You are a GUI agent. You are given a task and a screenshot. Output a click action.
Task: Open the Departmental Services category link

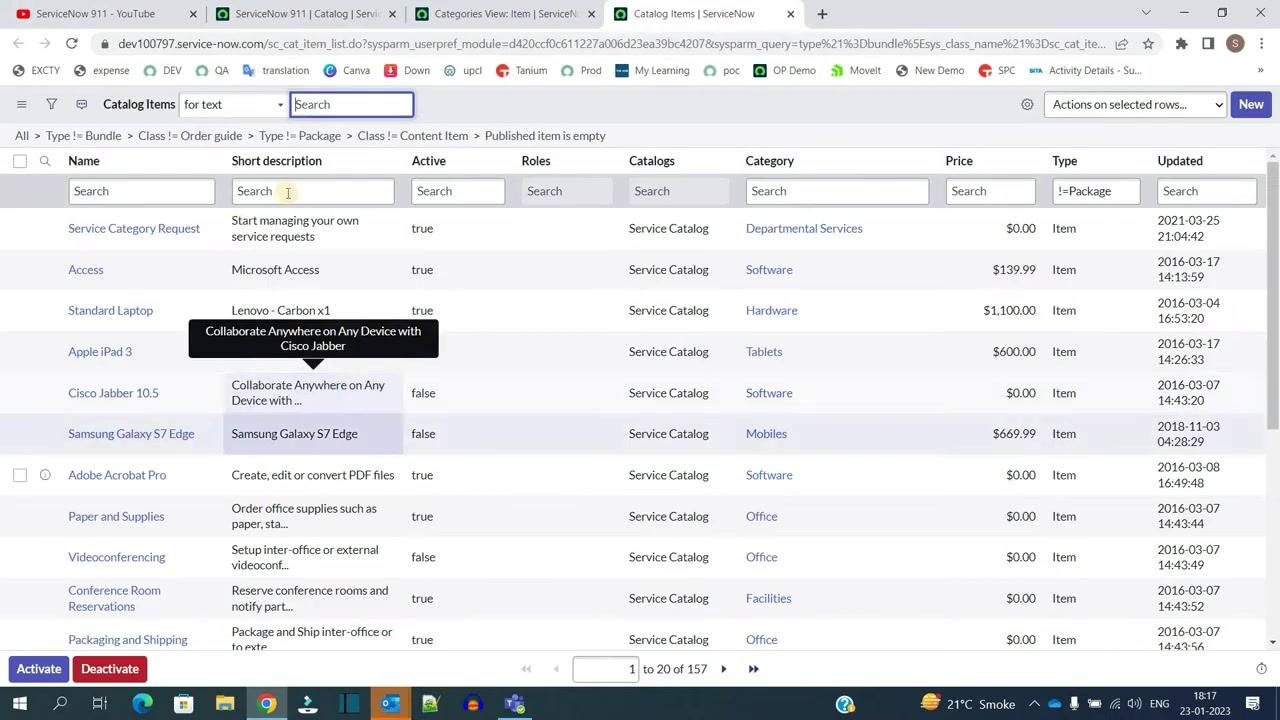tap(804, 229)
